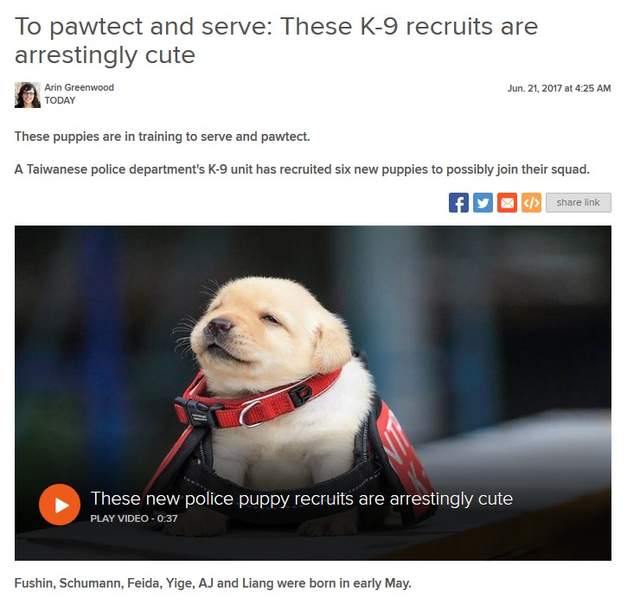
Task: Share article on Facebook
Action: tap(458, 203)
